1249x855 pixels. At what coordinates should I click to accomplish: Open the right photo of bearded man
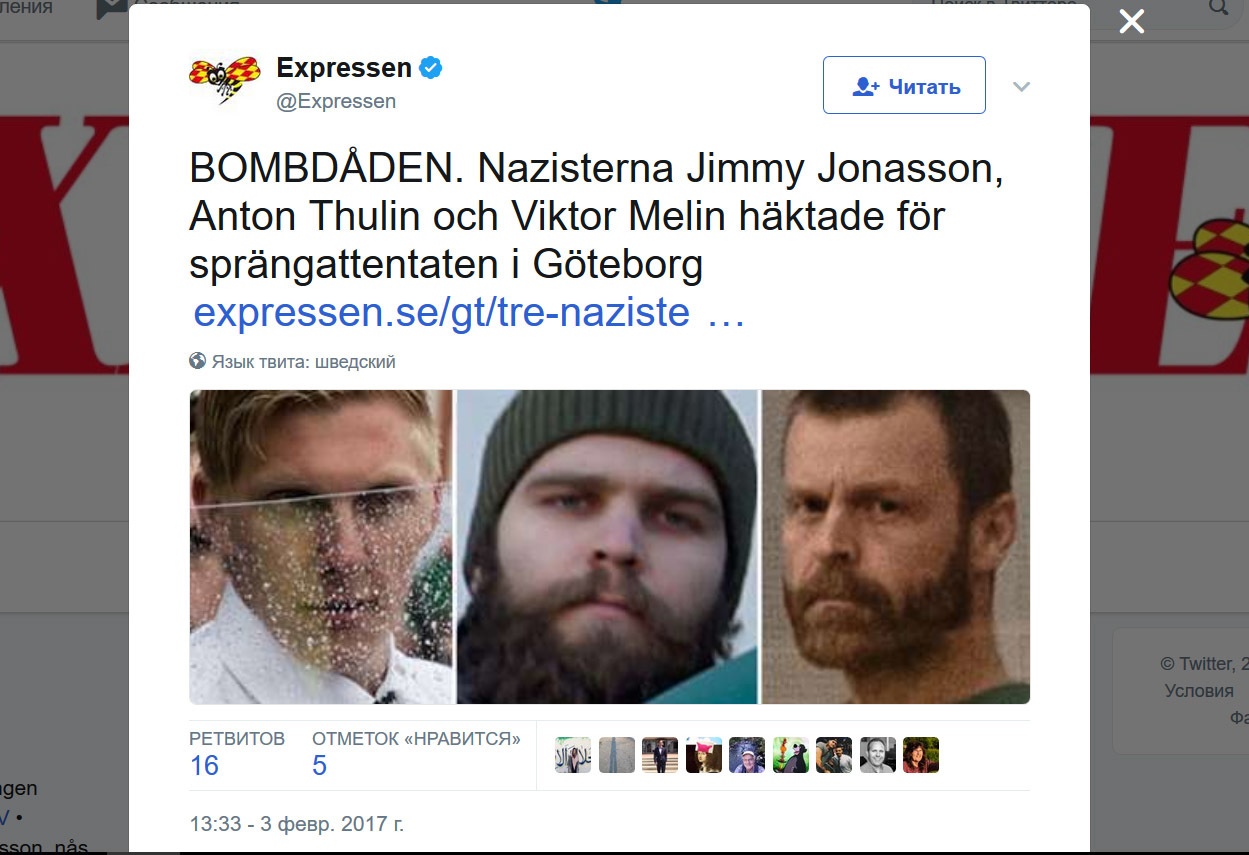[x=896, y=547]
